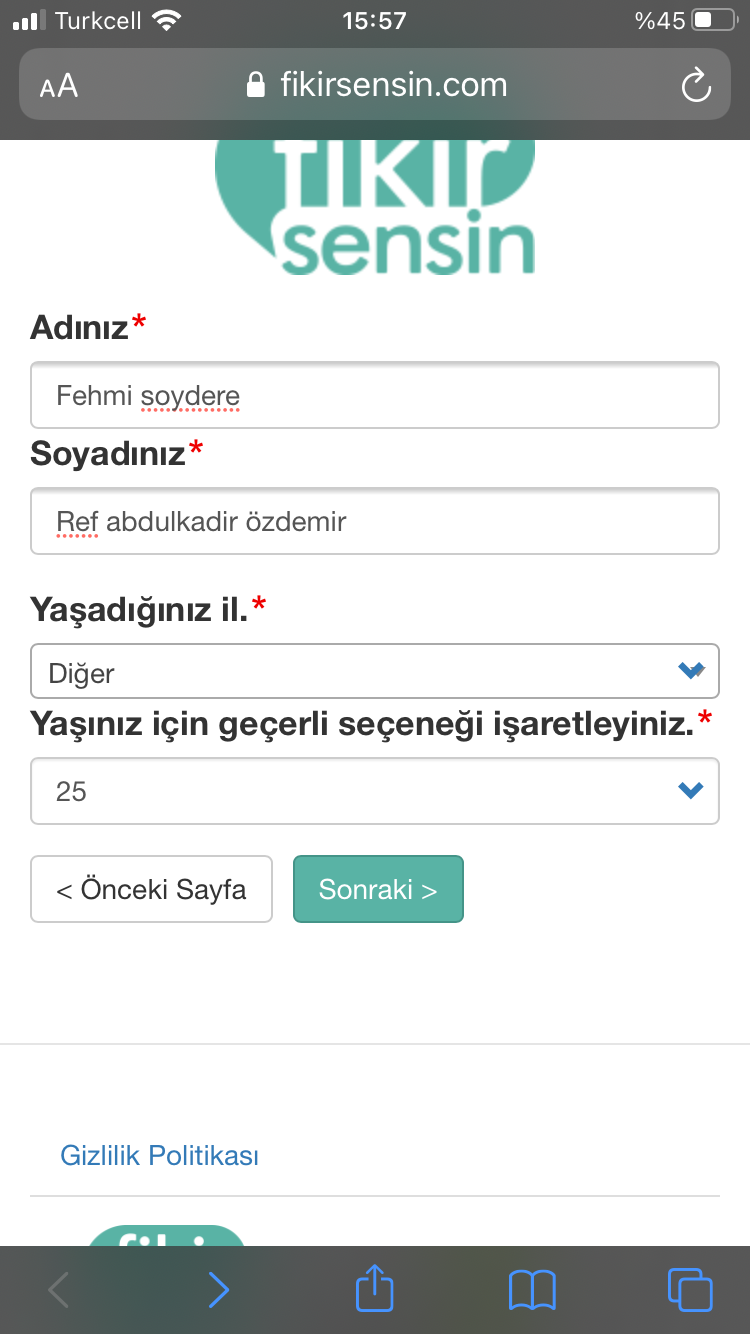The image size is (750, 1334).
Task: Click the < Önceki Sayfa button
Action: point(151,889)
